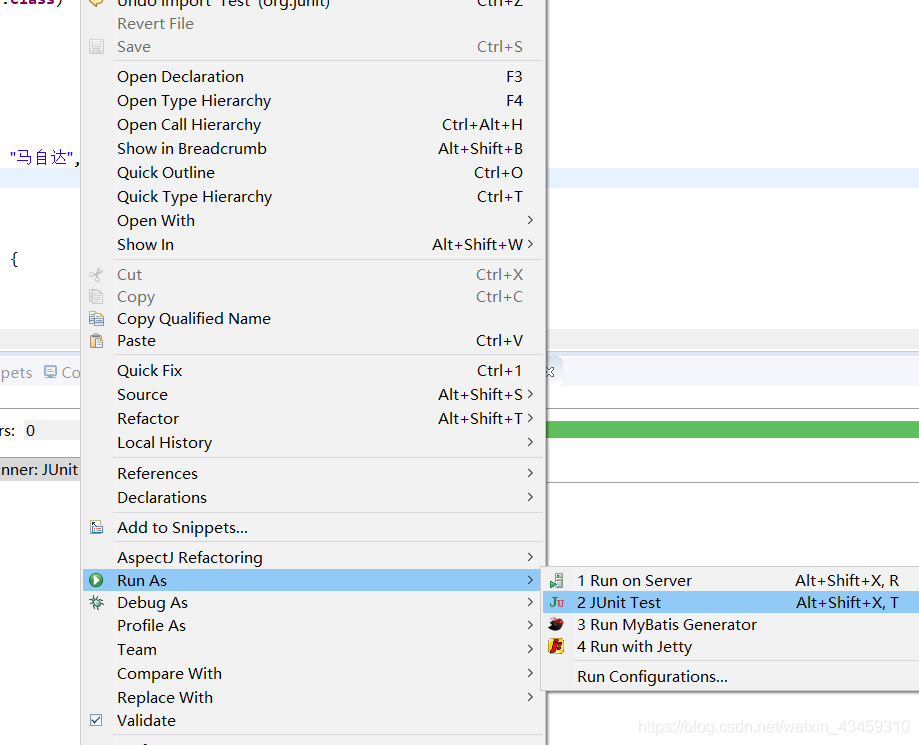This screenshot has width=919, height=745.
Task: Expand the References submenu arrow
Action: 530,473
